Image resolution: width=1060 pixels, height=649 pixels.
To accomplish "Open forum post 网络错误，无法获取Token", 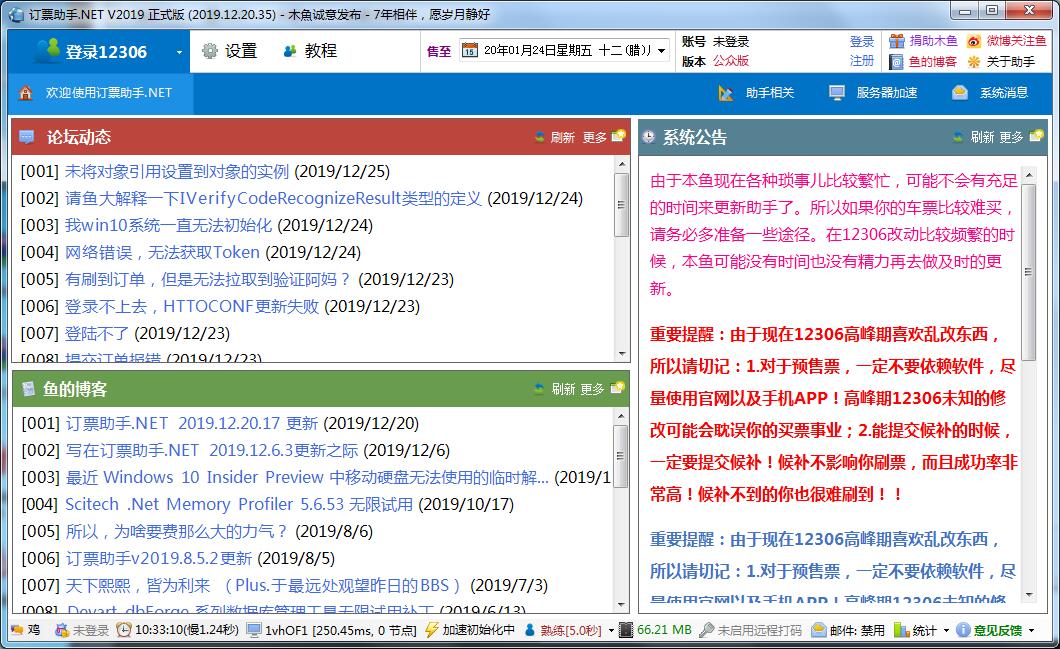I will point(162,252).
